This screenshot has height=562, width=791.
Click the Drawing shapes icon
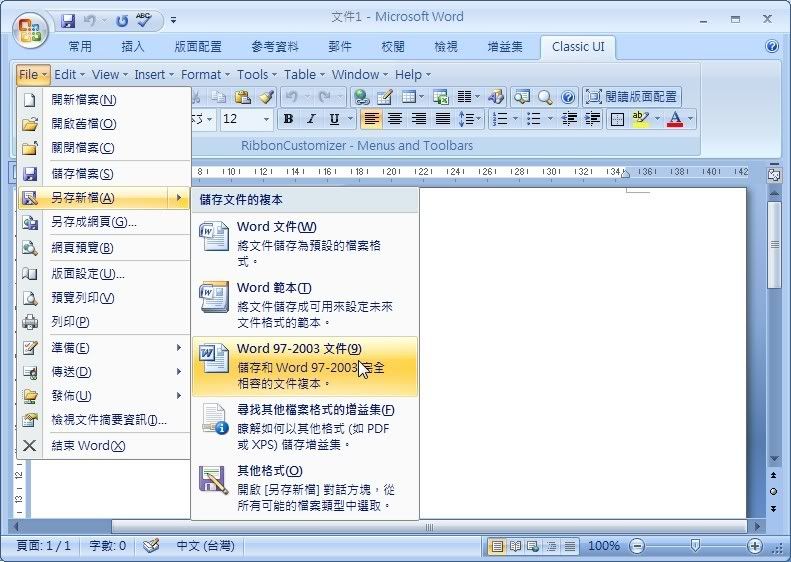coord(496,96)
